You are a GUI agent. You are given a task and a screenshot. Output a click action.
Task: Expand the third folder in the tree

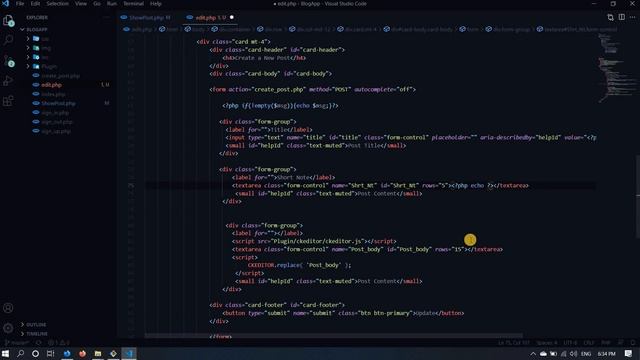[x=28, y=57]
